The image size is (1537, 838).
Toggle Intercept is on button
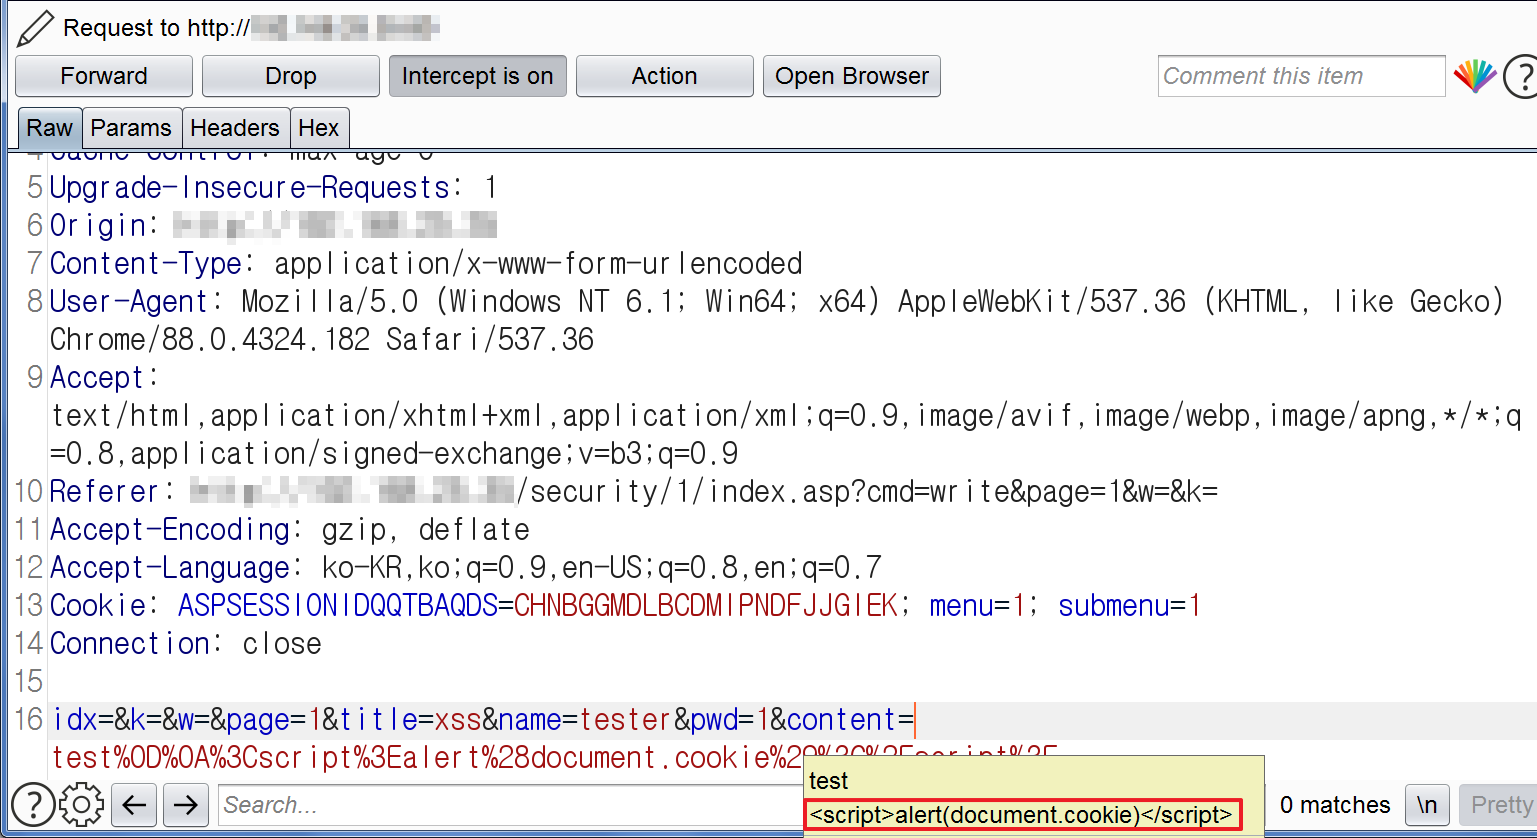pyautogui.click(x=477, y=76)
